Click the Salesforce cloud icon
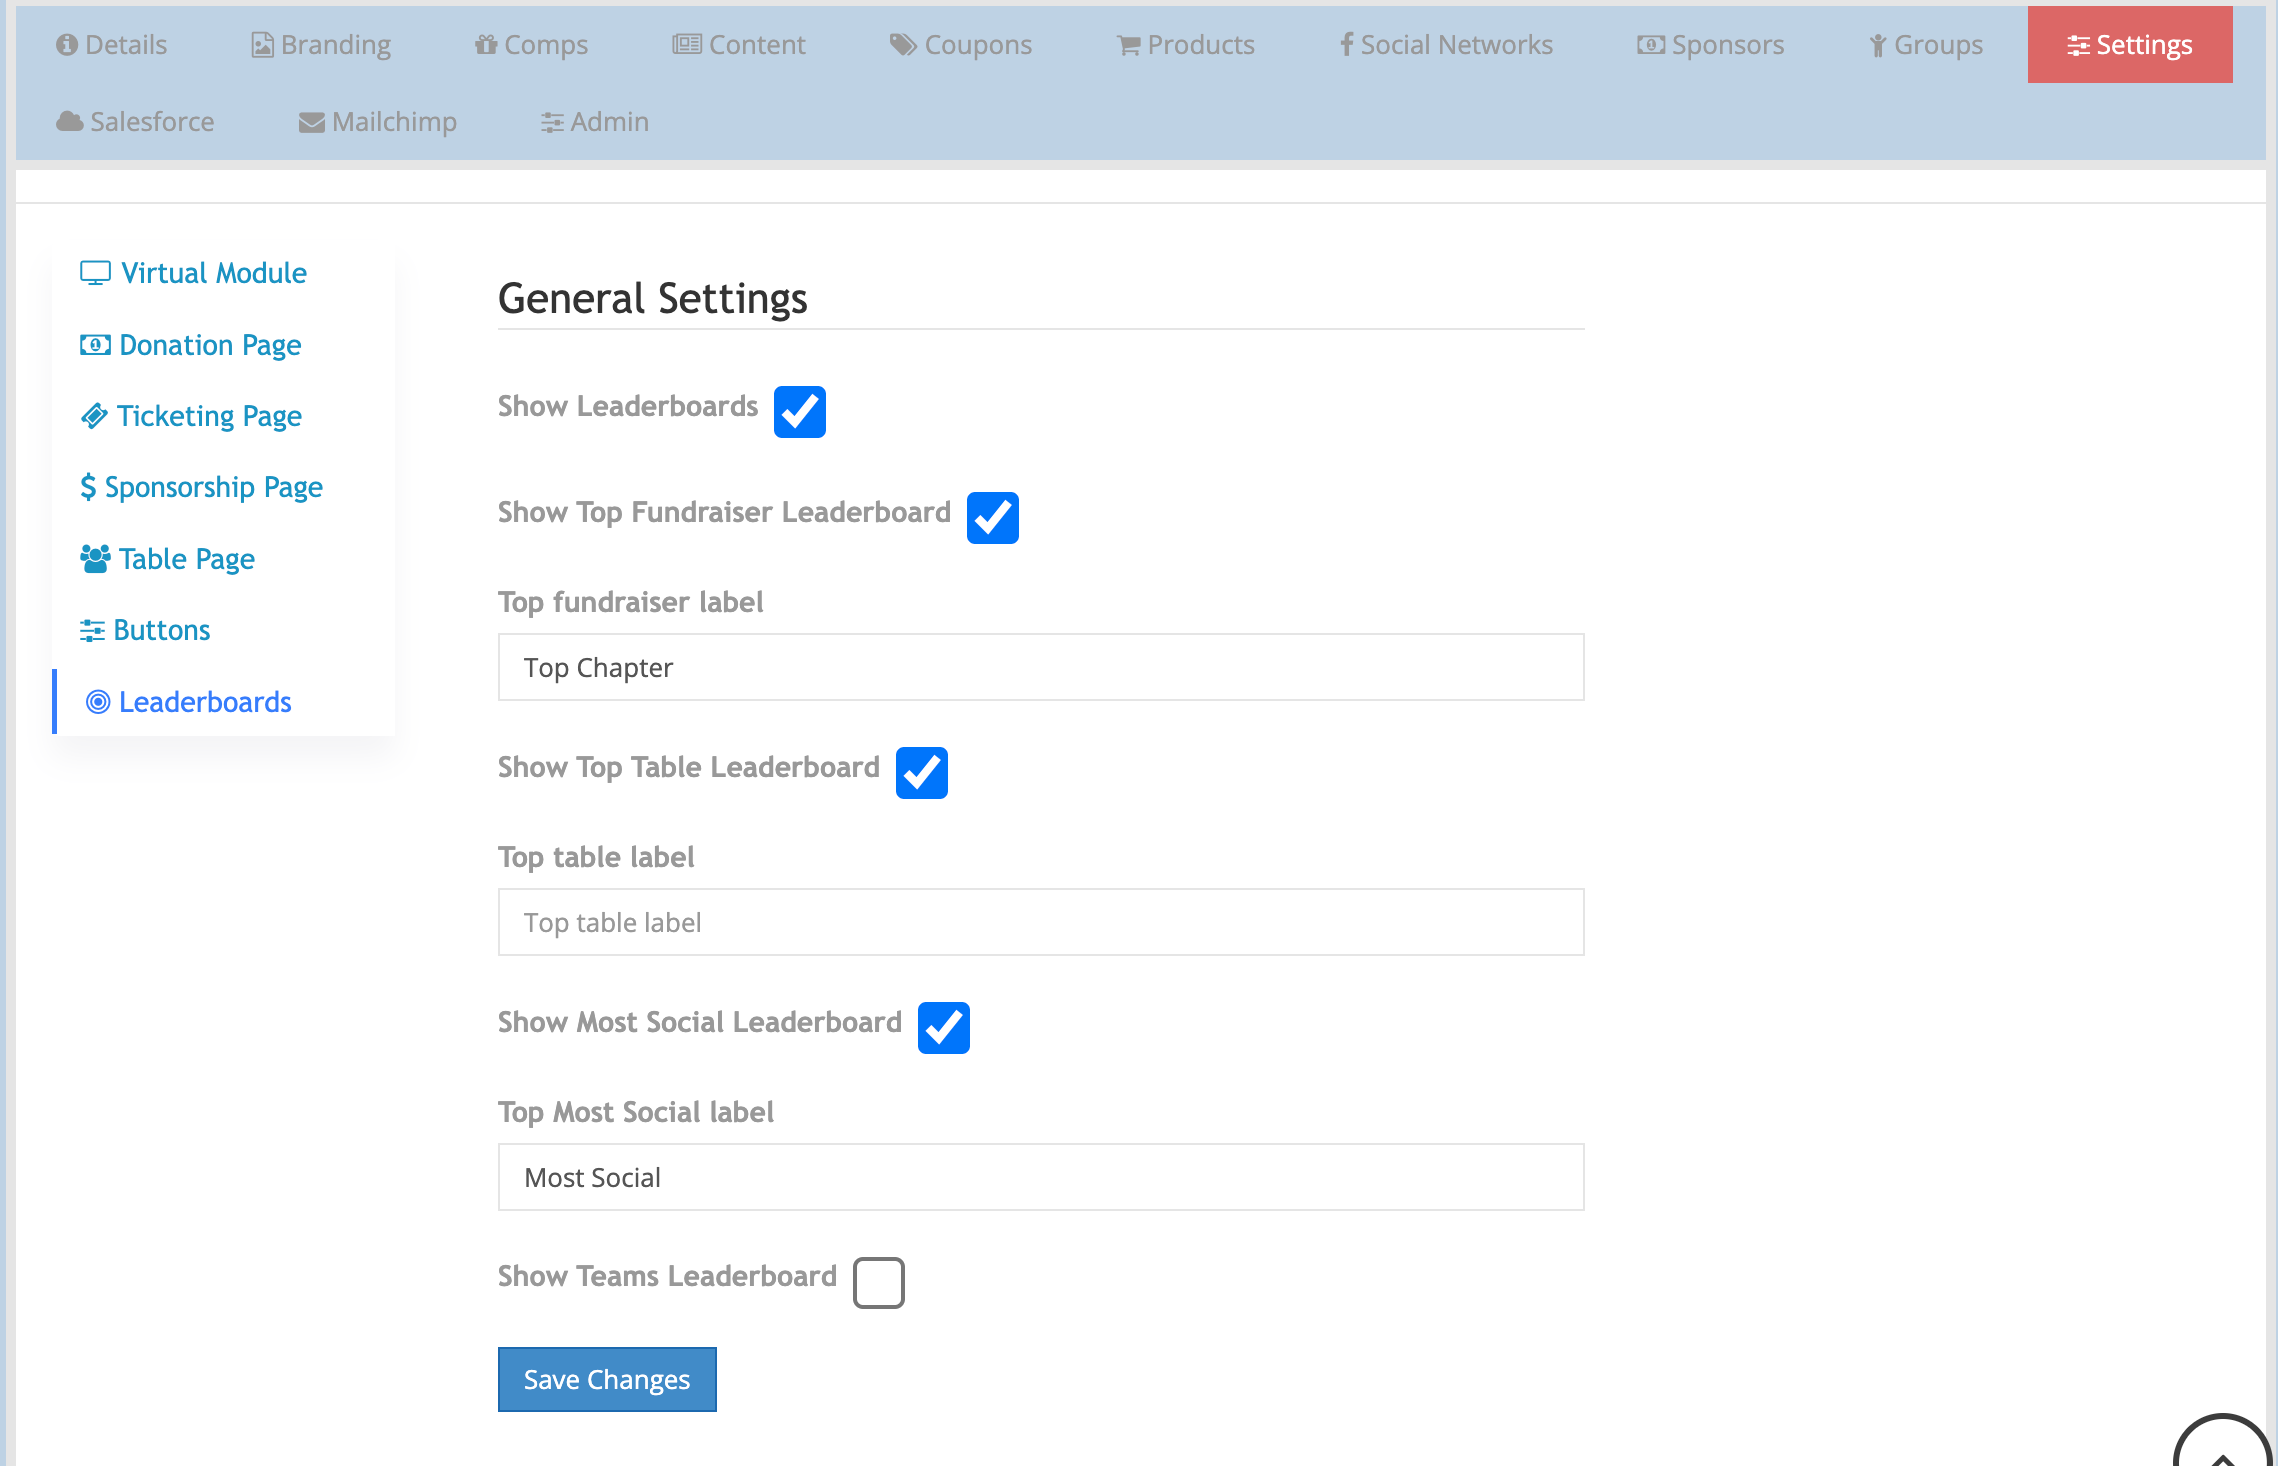 click(x=69, y=122)
